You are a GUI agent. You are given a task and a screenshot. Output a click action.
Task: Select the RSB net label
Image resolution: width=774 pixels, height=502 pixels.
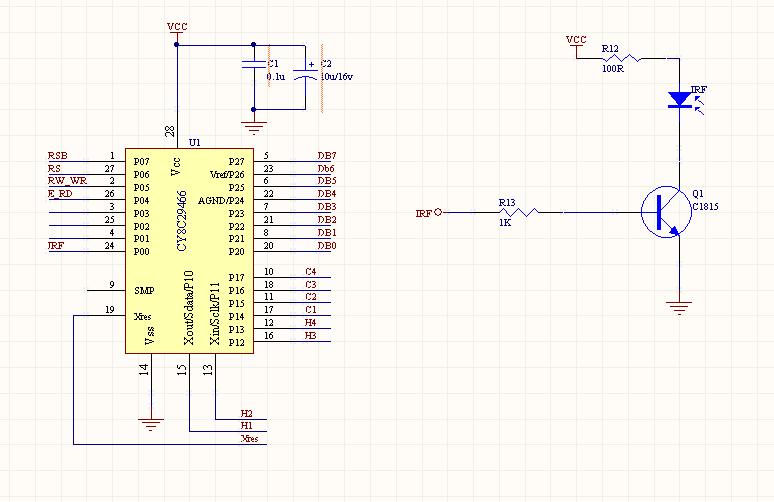coord(57,156)
